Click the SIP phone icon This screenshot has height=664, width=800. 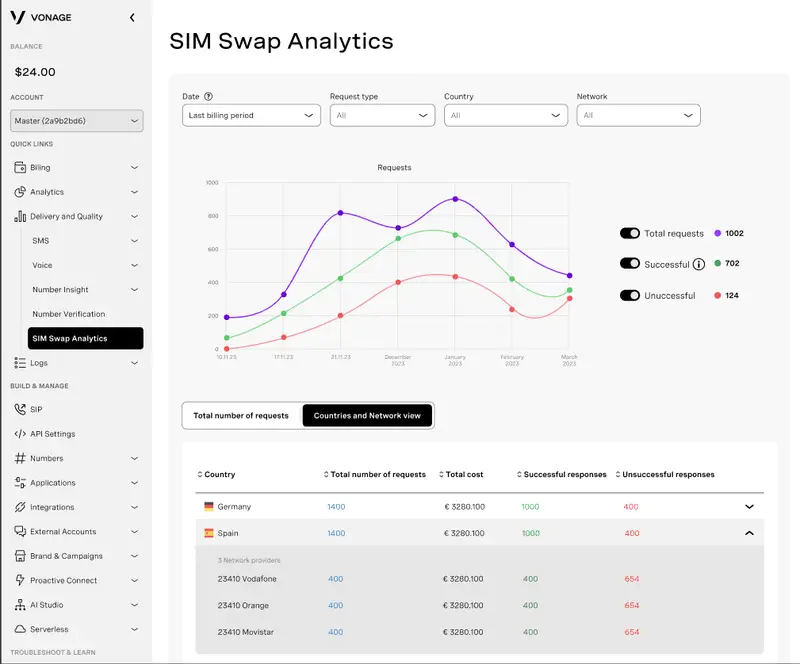(20, 409)
